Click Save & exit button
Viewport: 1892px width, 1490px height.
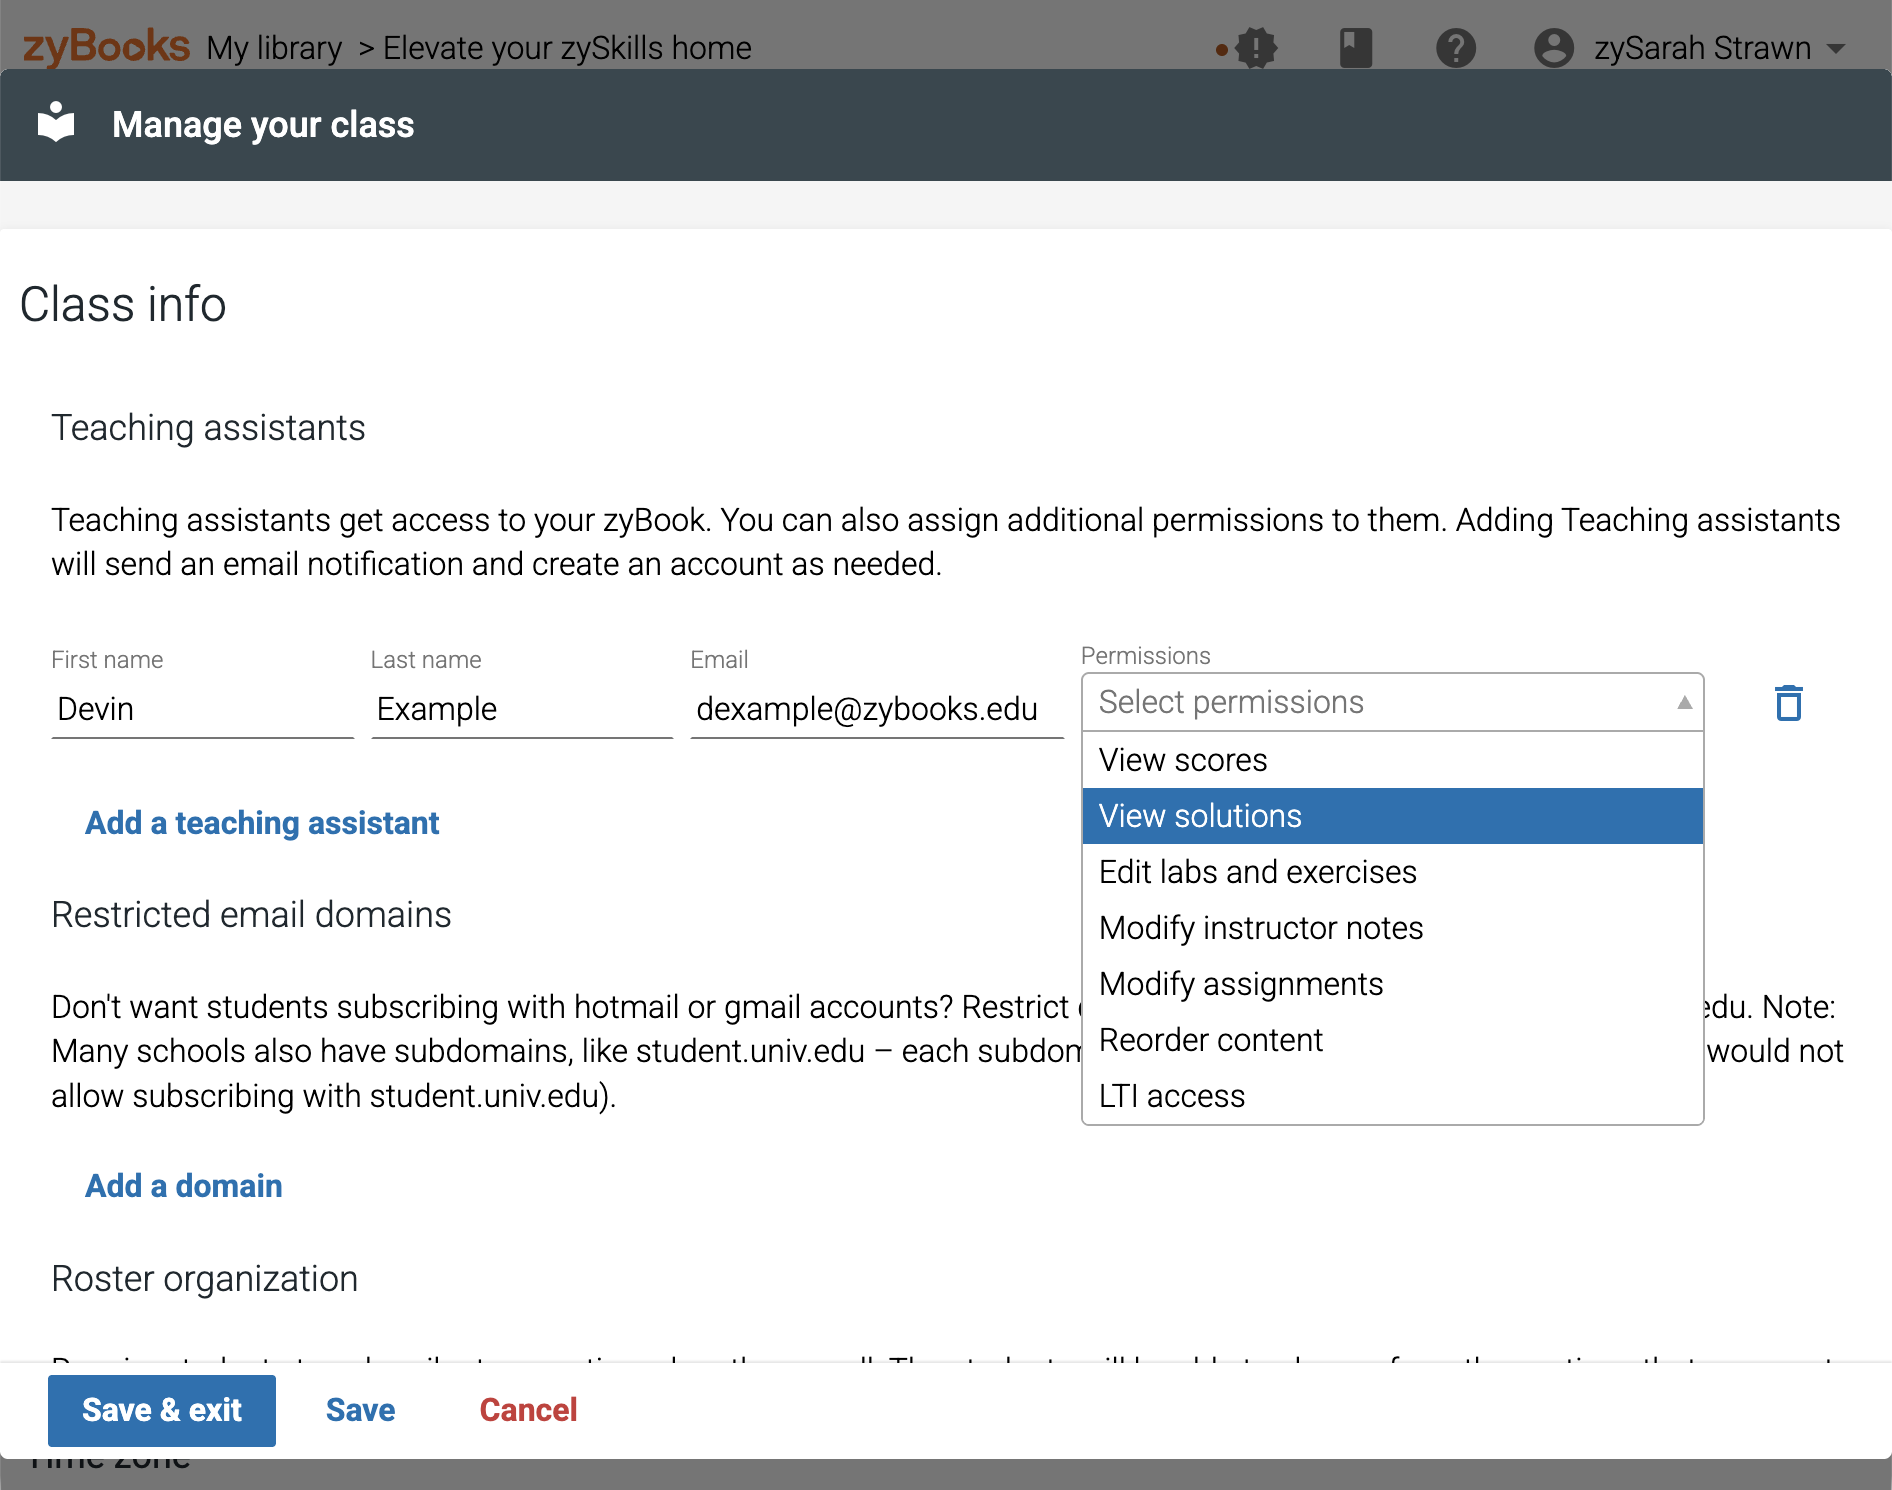click(x=162, y=1410)
